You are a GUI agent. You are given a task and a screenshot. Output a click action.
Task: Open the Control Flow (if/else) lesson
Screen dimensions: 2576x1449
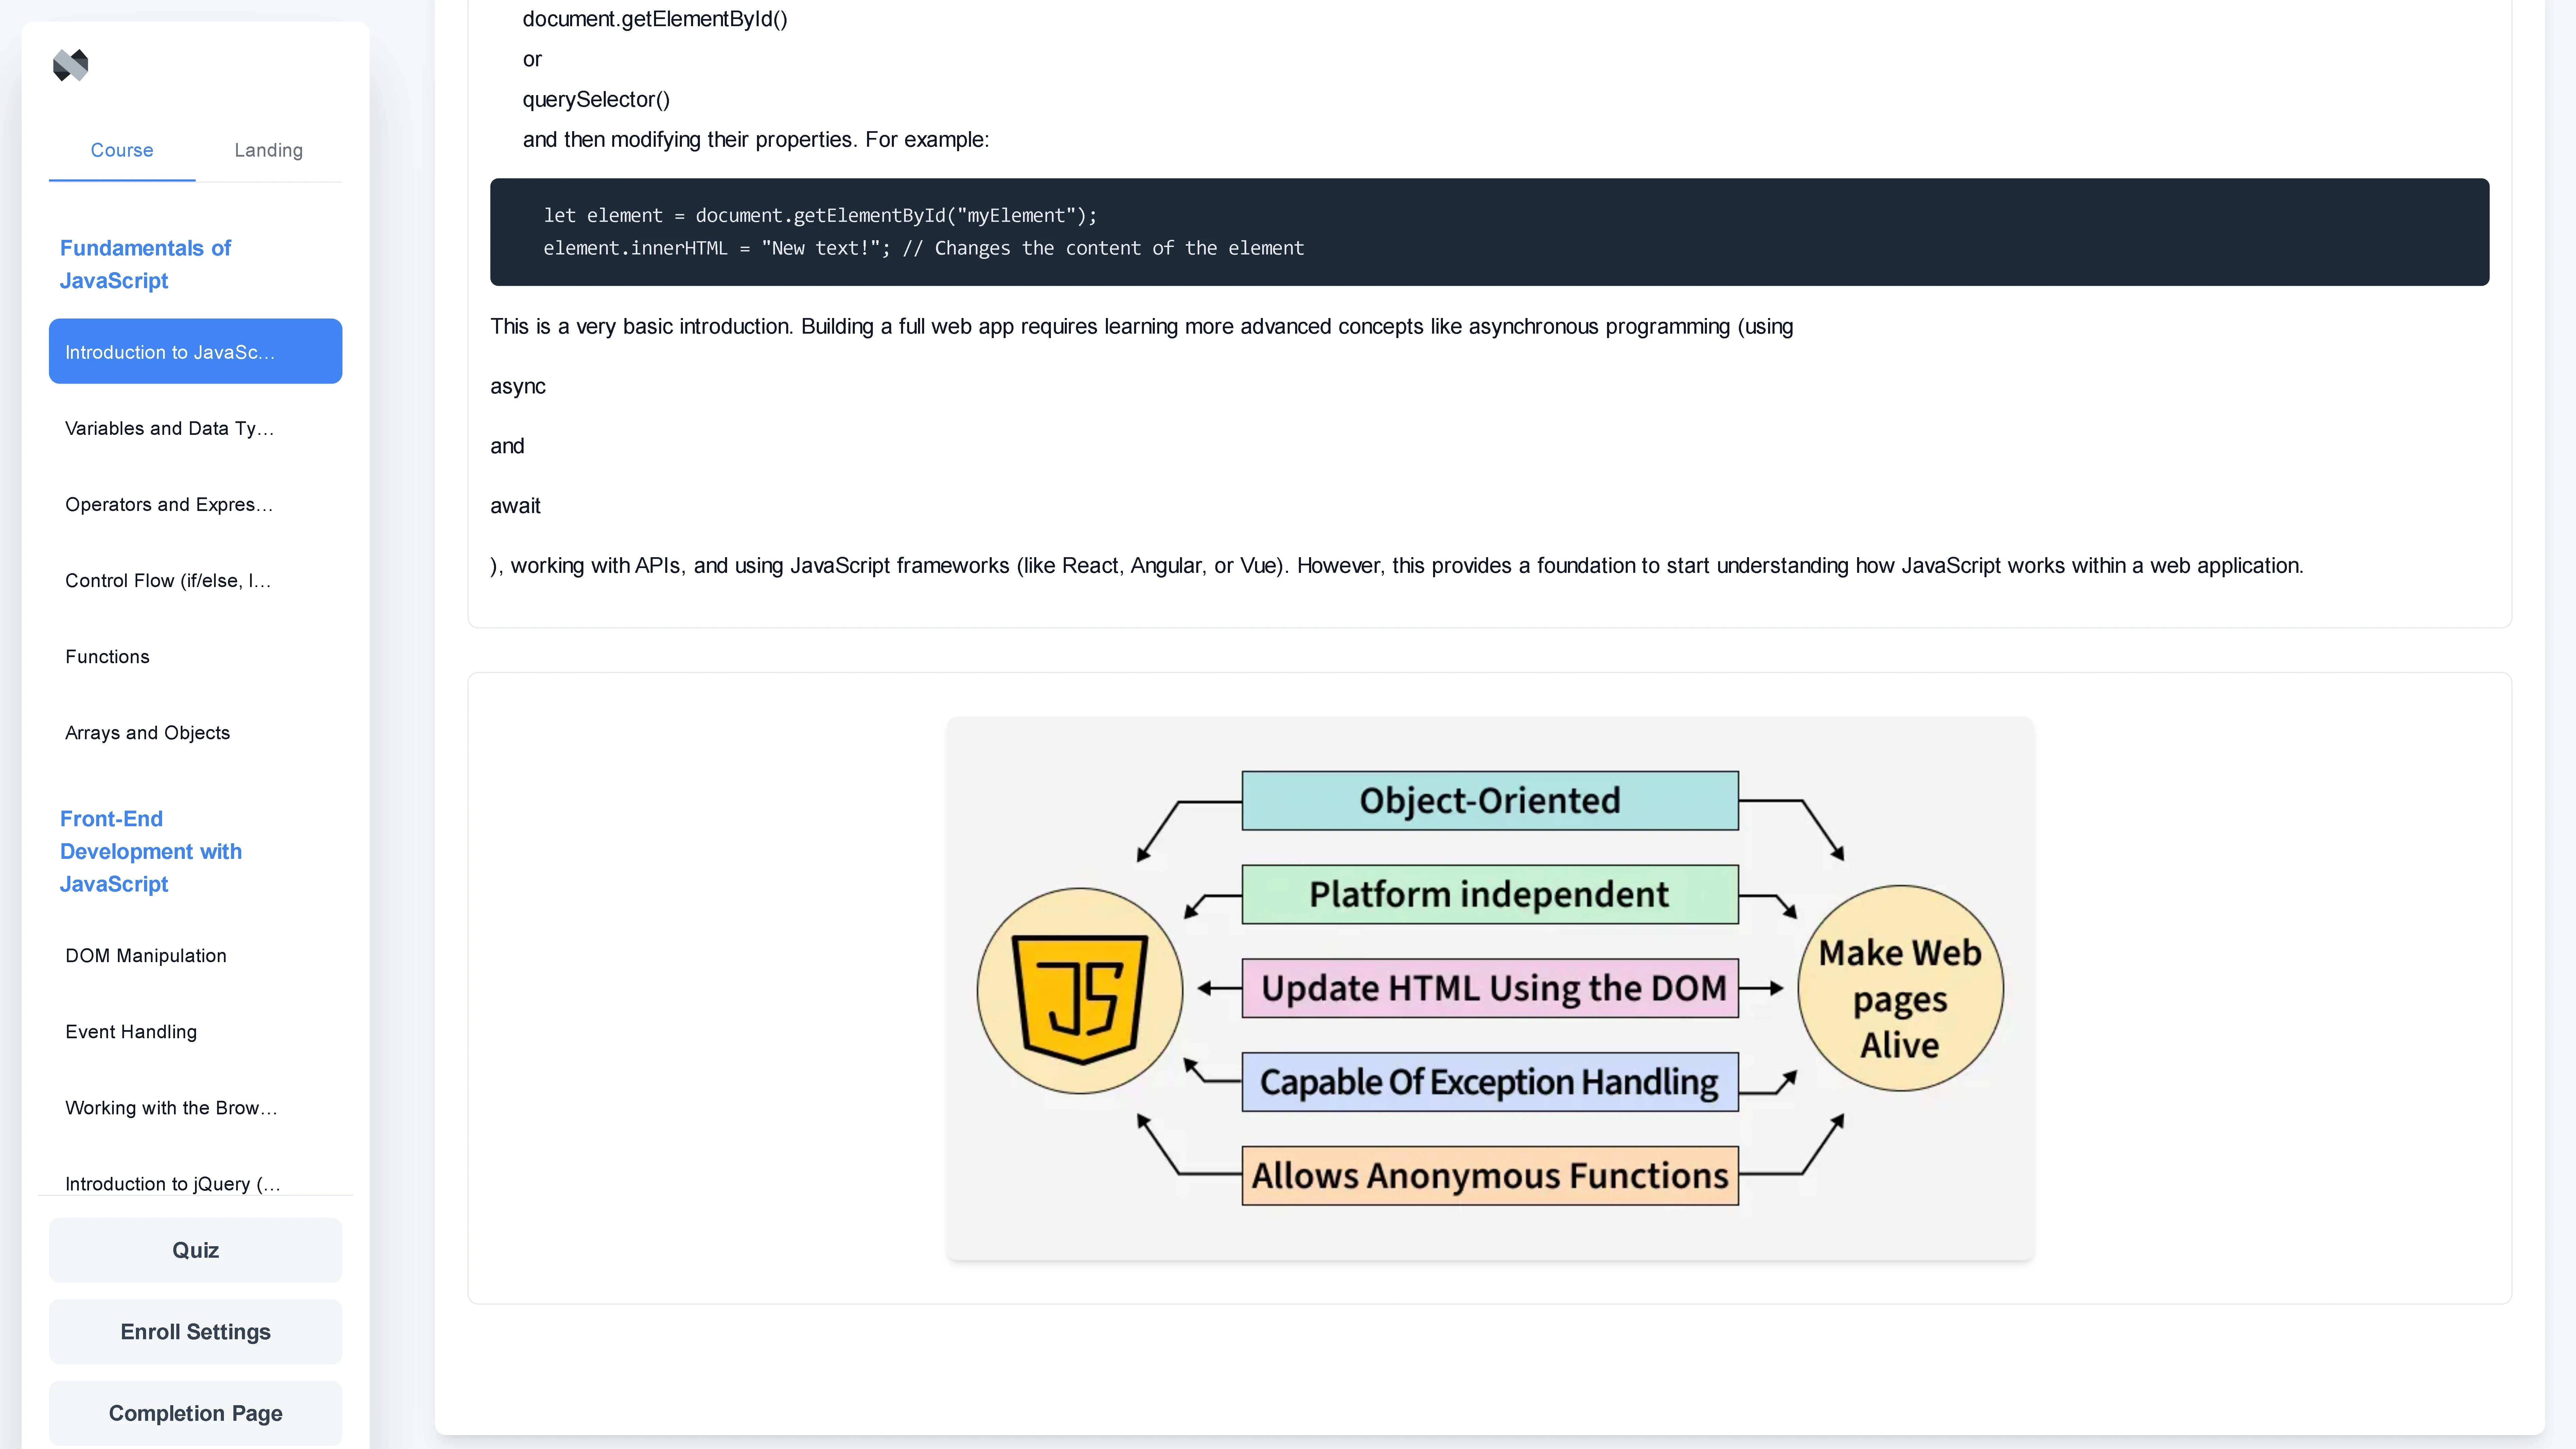pyautogui.click(x=168, y=580)
